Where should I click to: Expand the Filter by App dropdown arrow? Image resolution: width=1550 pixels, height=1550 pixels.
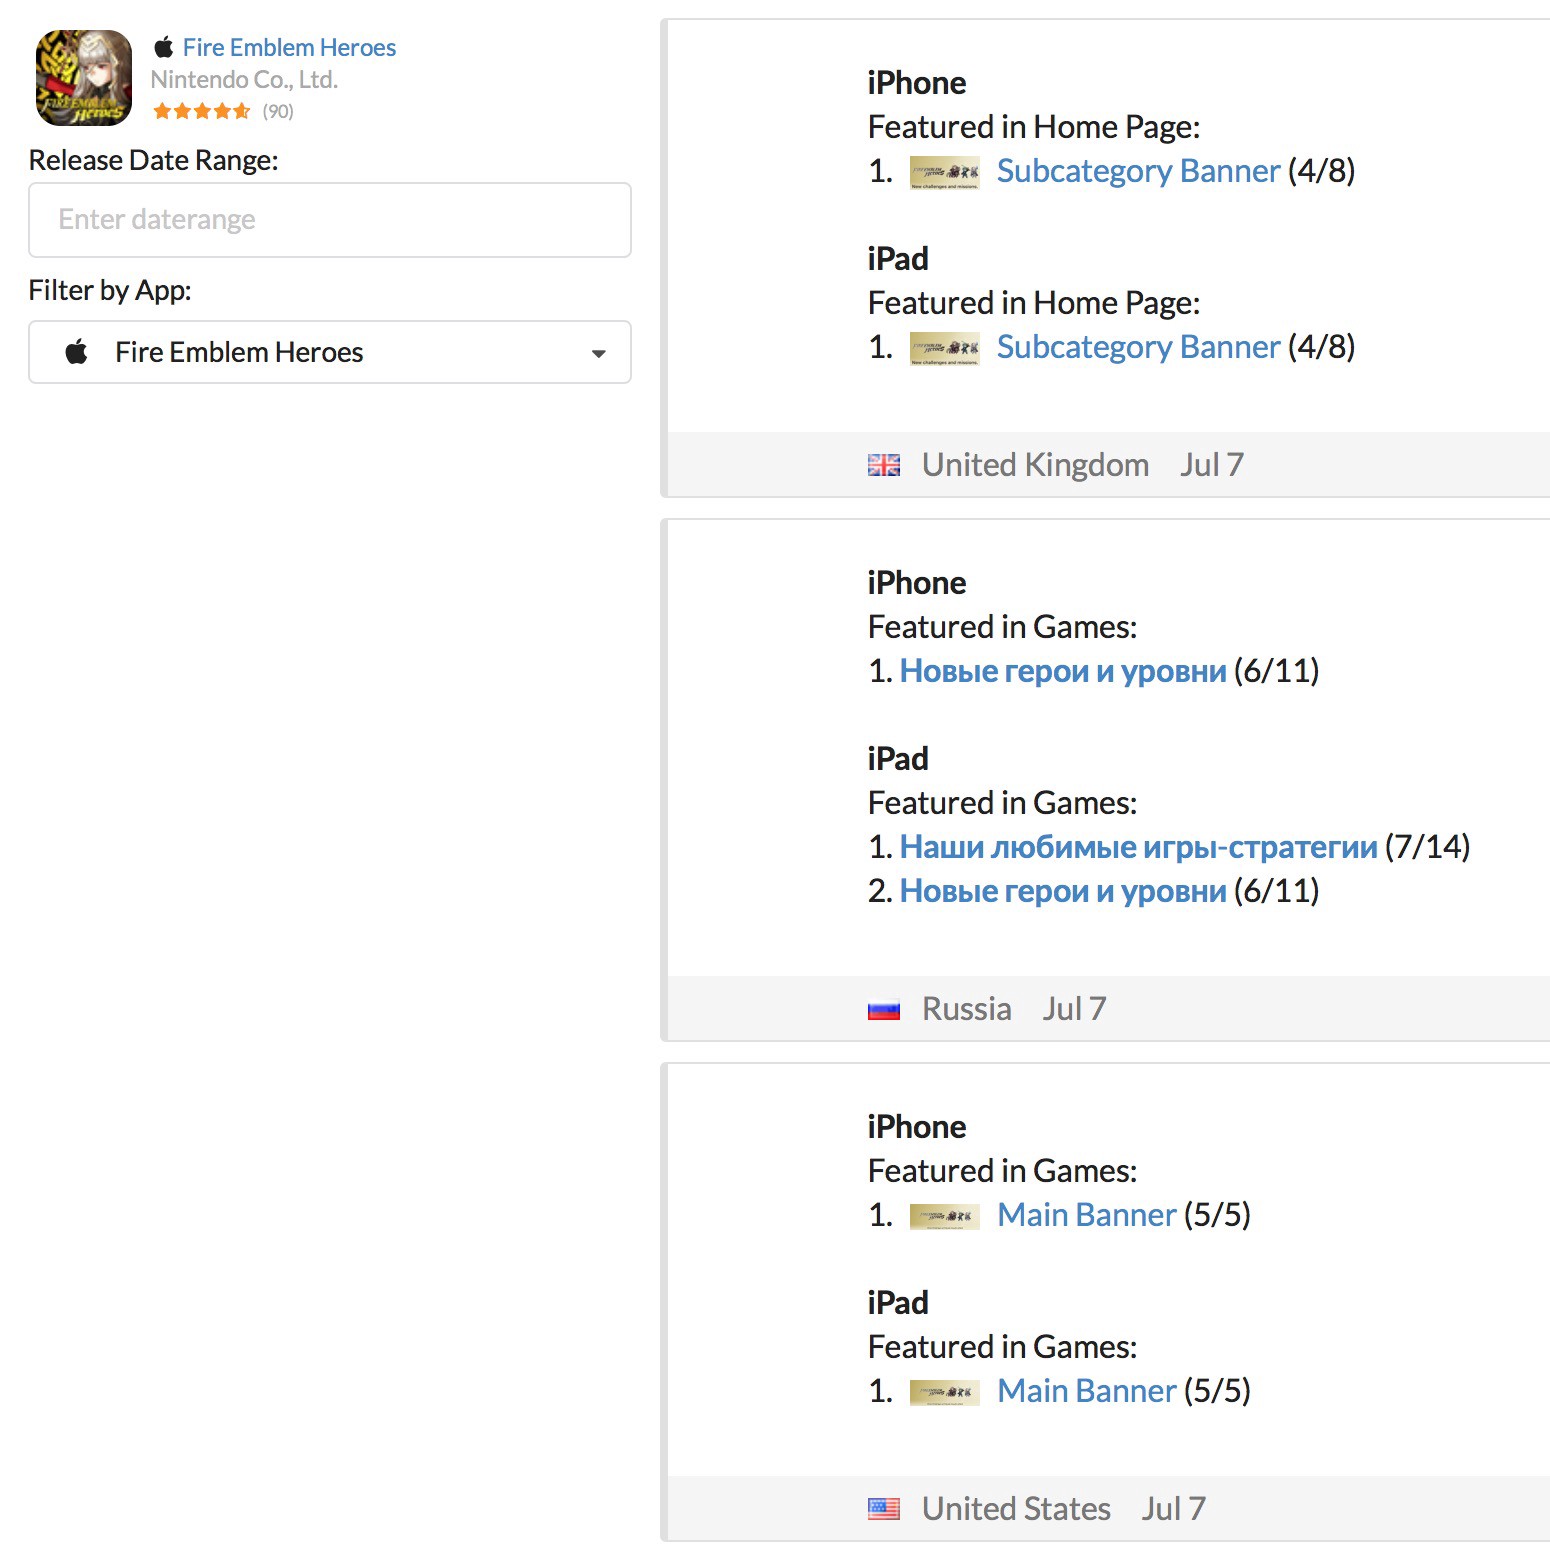point(598,353)
